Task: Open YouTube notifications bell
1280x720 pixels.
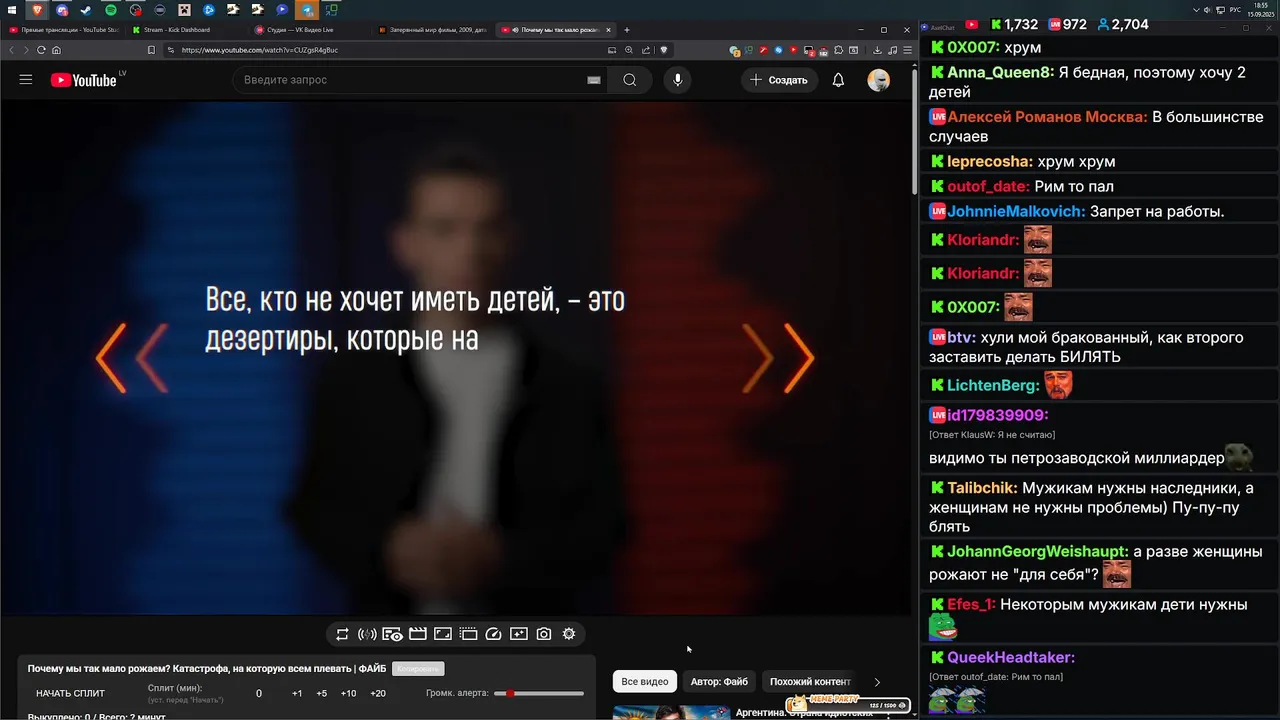Action: point(838,80)
